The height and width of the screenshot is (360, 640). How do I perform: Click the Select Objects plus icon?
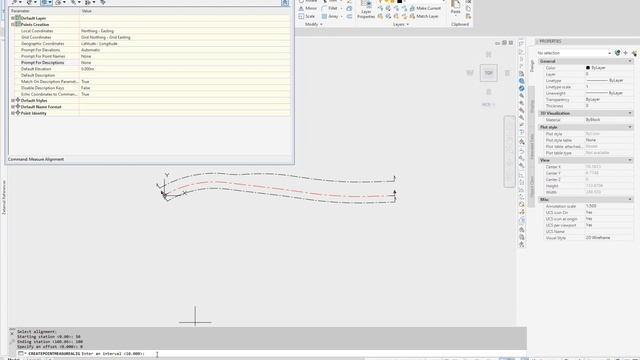click(626, 53)
